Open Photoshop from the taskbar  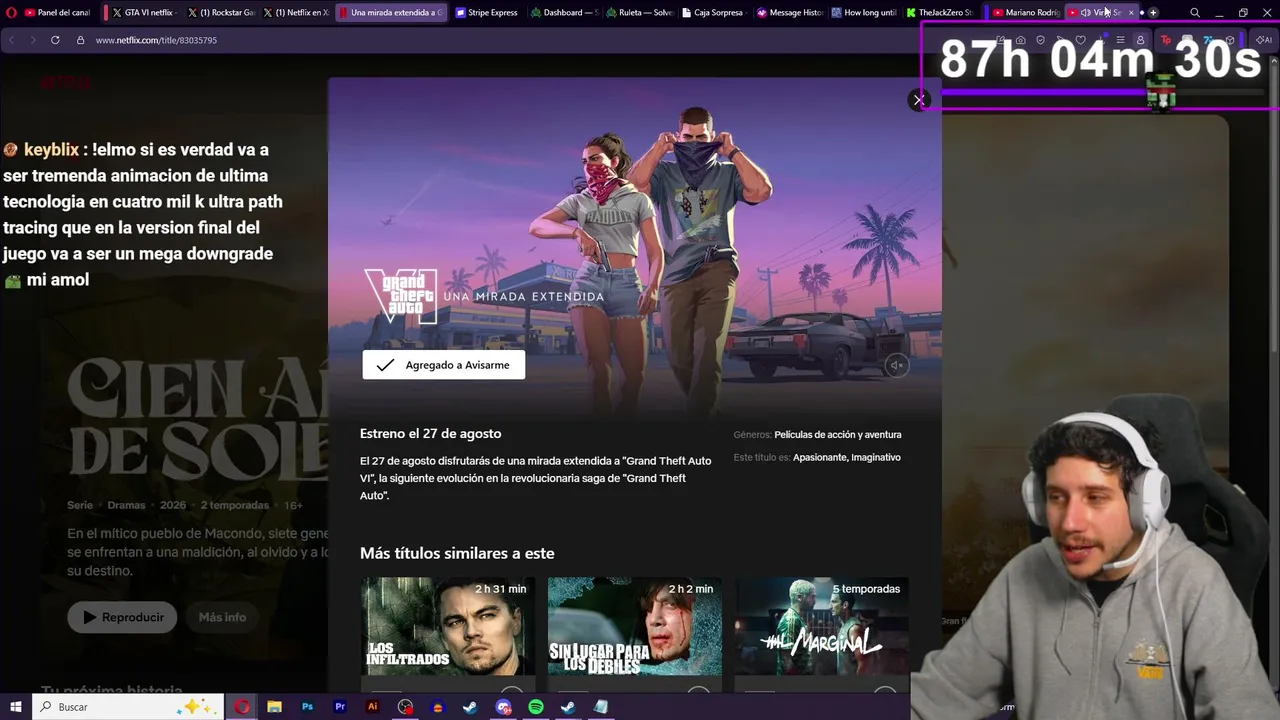click(307, 707)
